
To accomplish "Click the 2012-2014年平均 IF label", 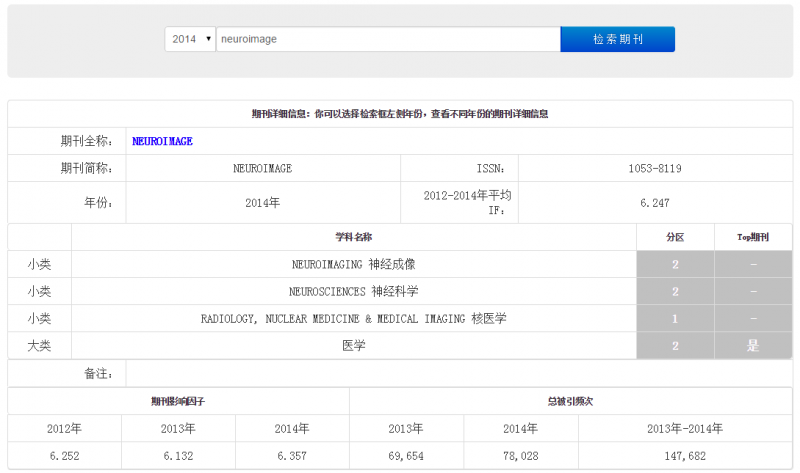I will click(x=467, y=203).
